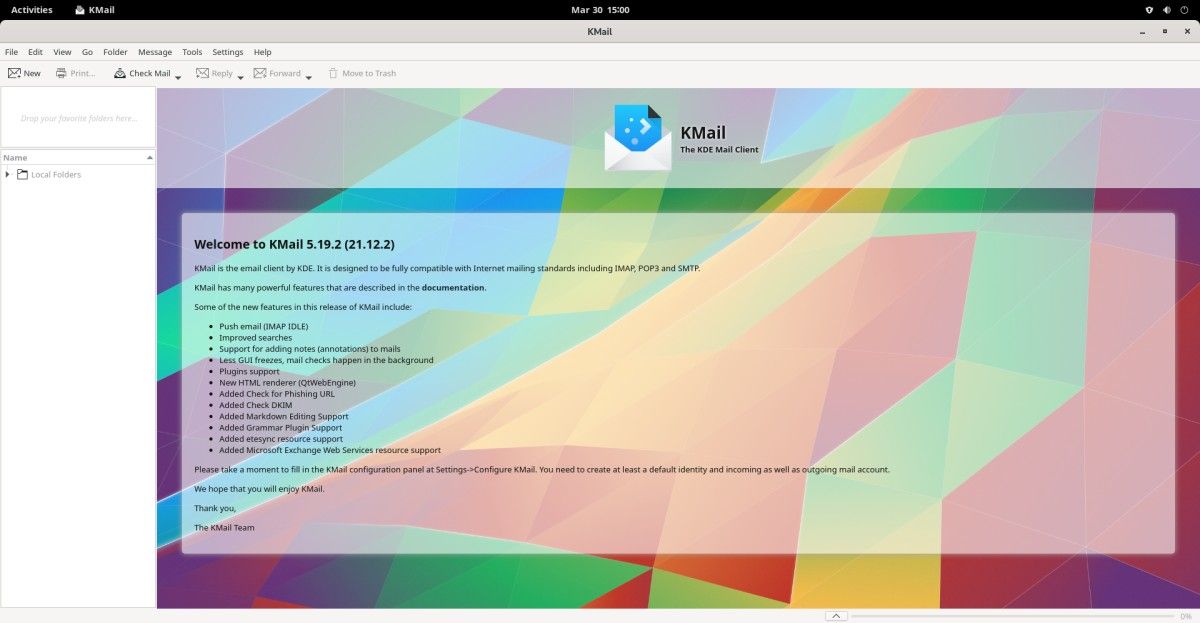Minimize the KMail window

pyautogui.click(x=1143, y=31)
